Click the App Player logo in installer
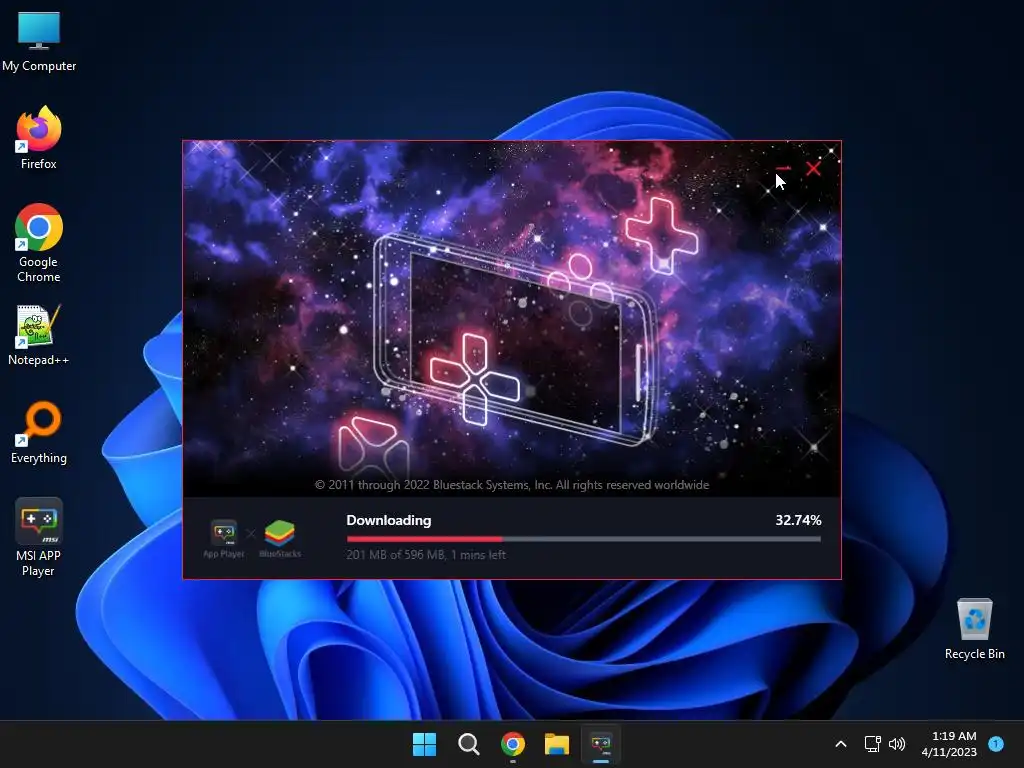1024x768 pixels. tap(223, 539)
